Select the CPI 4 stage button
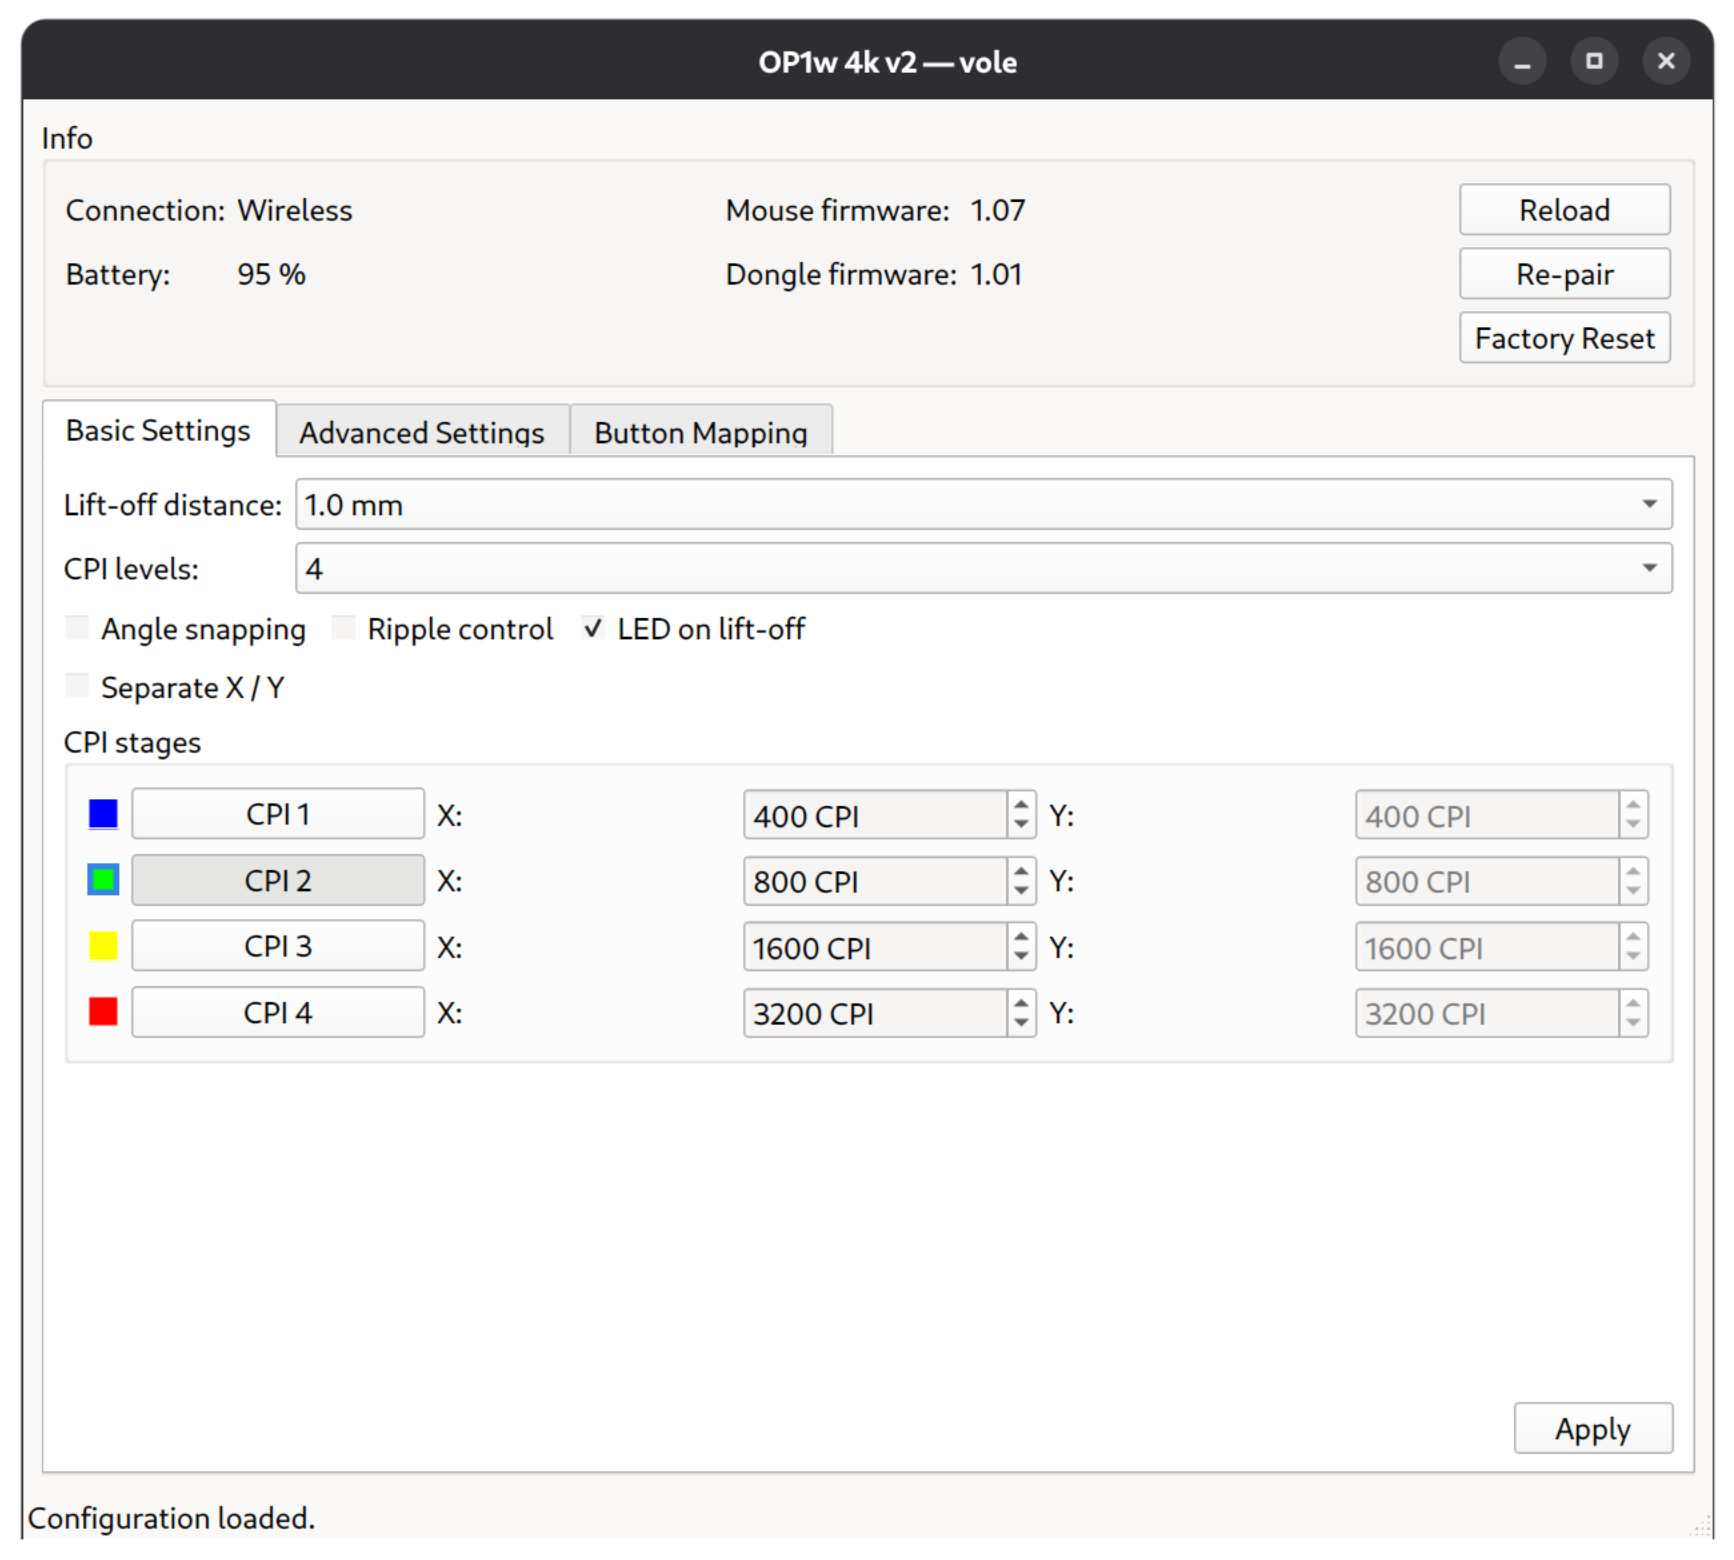Image resolution: width=1734 pixels, height=1560 pixels. (x=278, y=1012)
